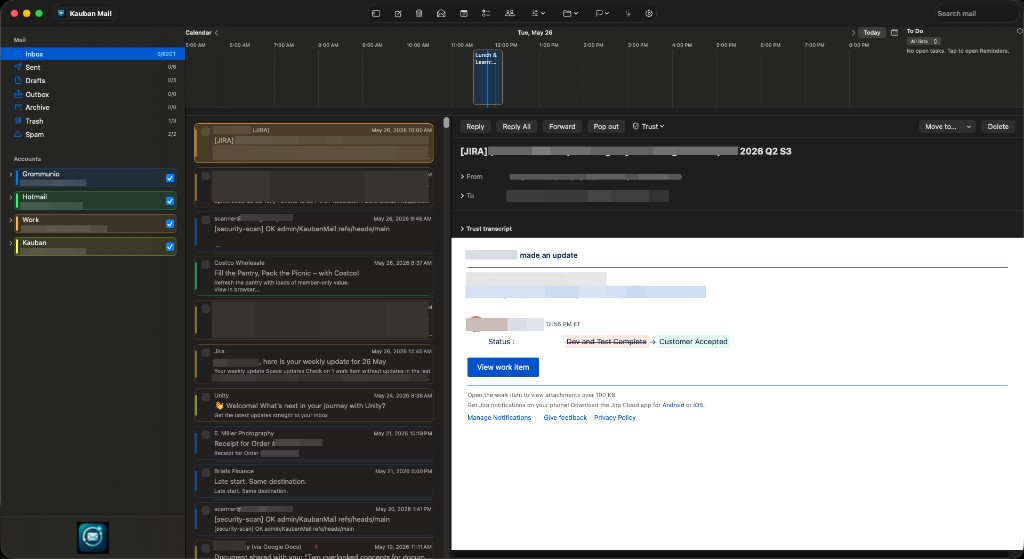Click the Reply All button
This screenshot has height=559, width=1024.
point(517,127)
